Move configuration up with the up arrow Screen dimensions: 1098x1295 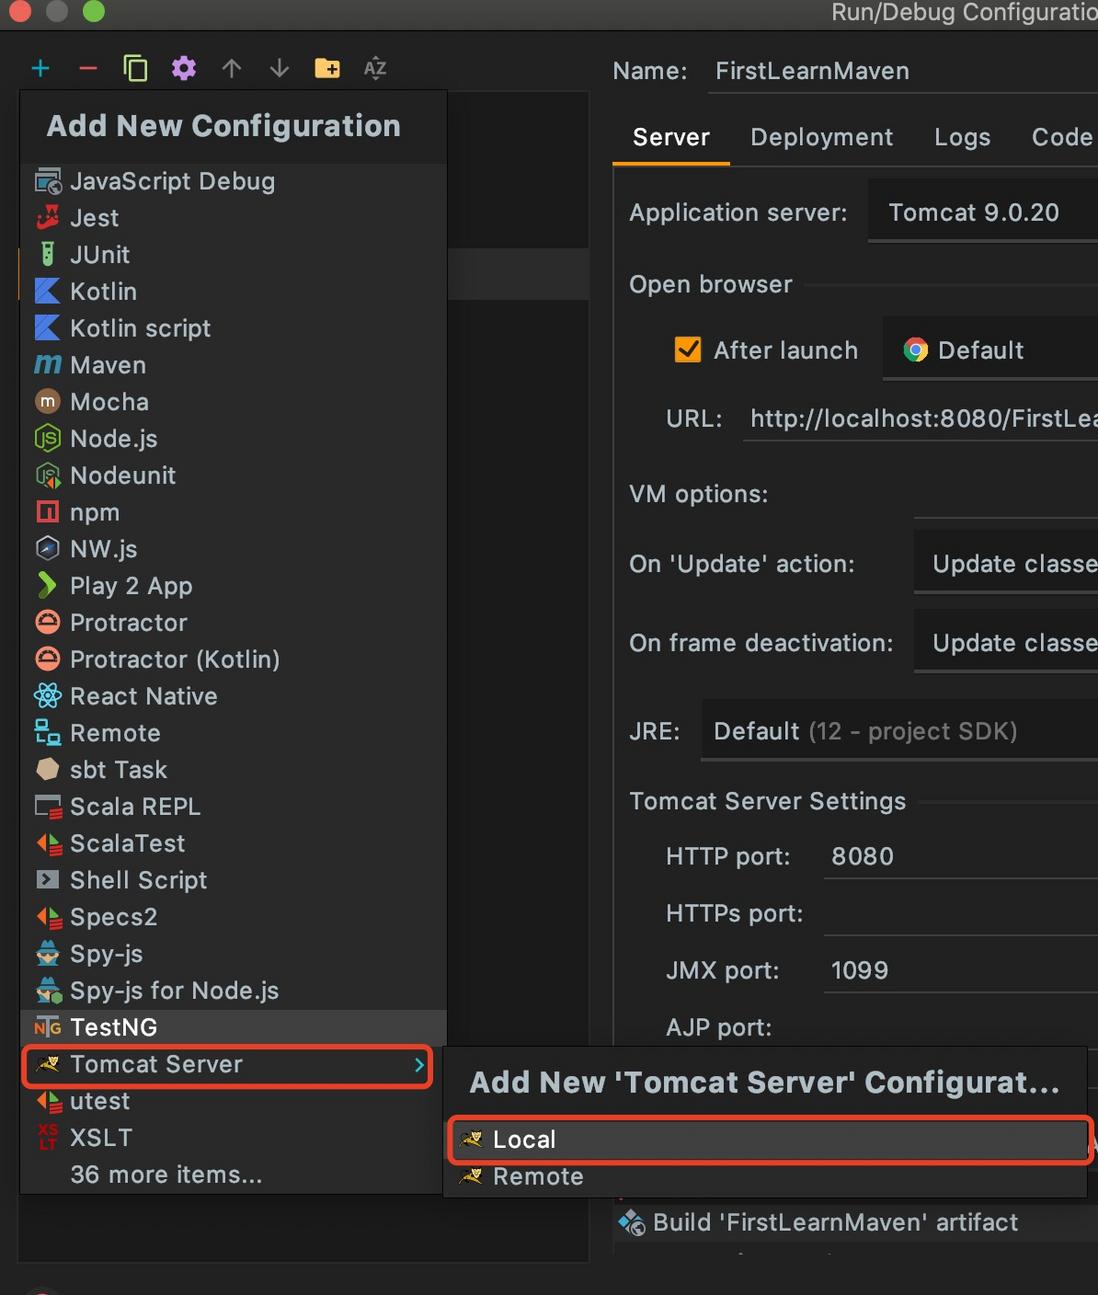[231, 68]
